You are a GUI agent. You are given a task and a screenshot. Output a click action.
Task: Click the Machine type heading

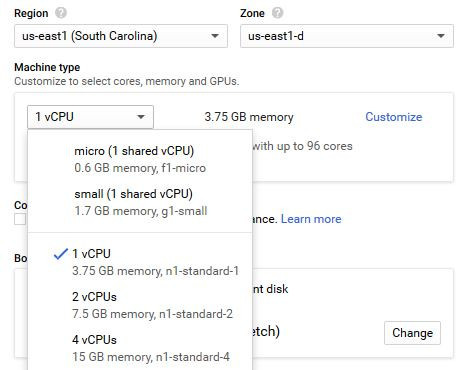tap(47, 67)
